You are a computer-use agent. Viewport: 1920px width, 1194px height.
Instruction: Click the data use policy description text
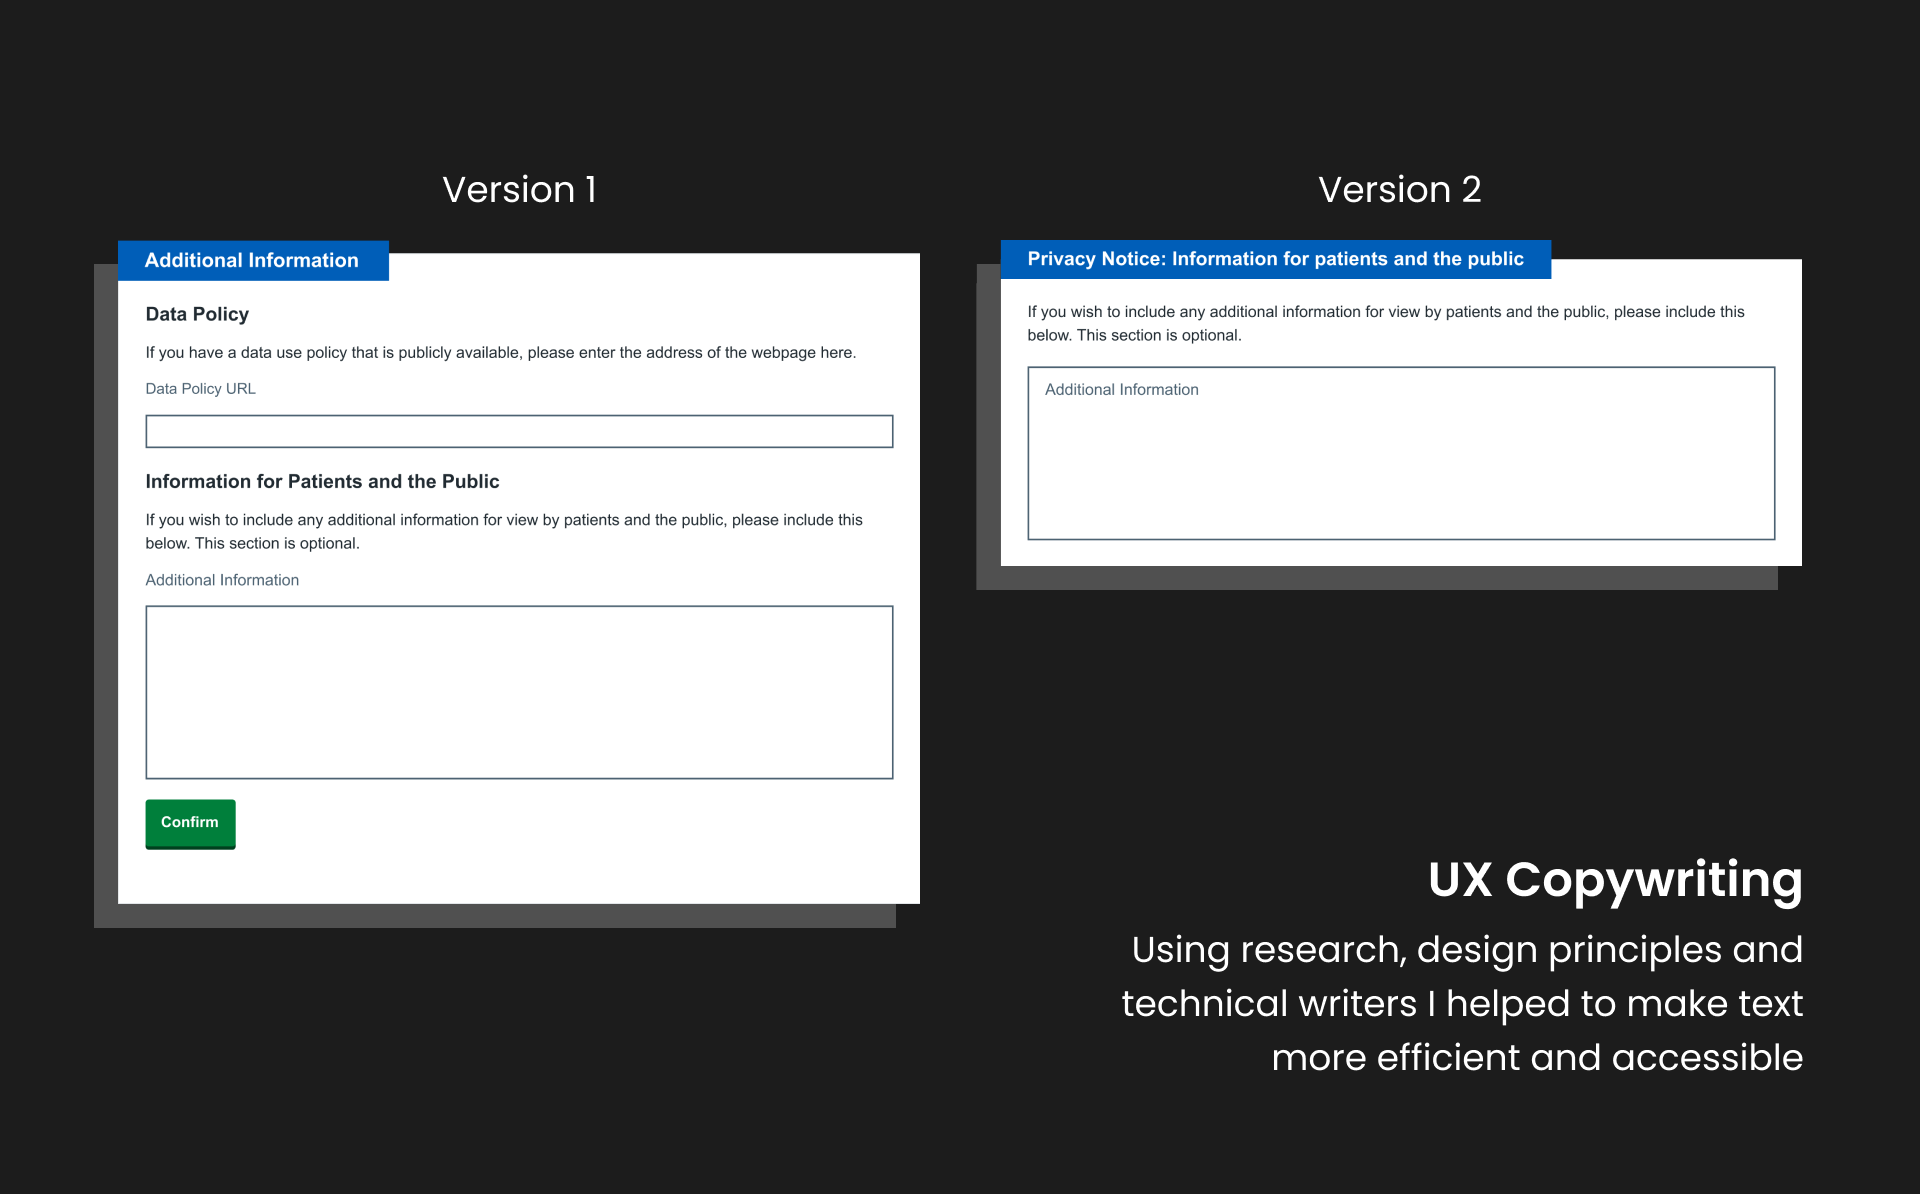click(500, 353)
